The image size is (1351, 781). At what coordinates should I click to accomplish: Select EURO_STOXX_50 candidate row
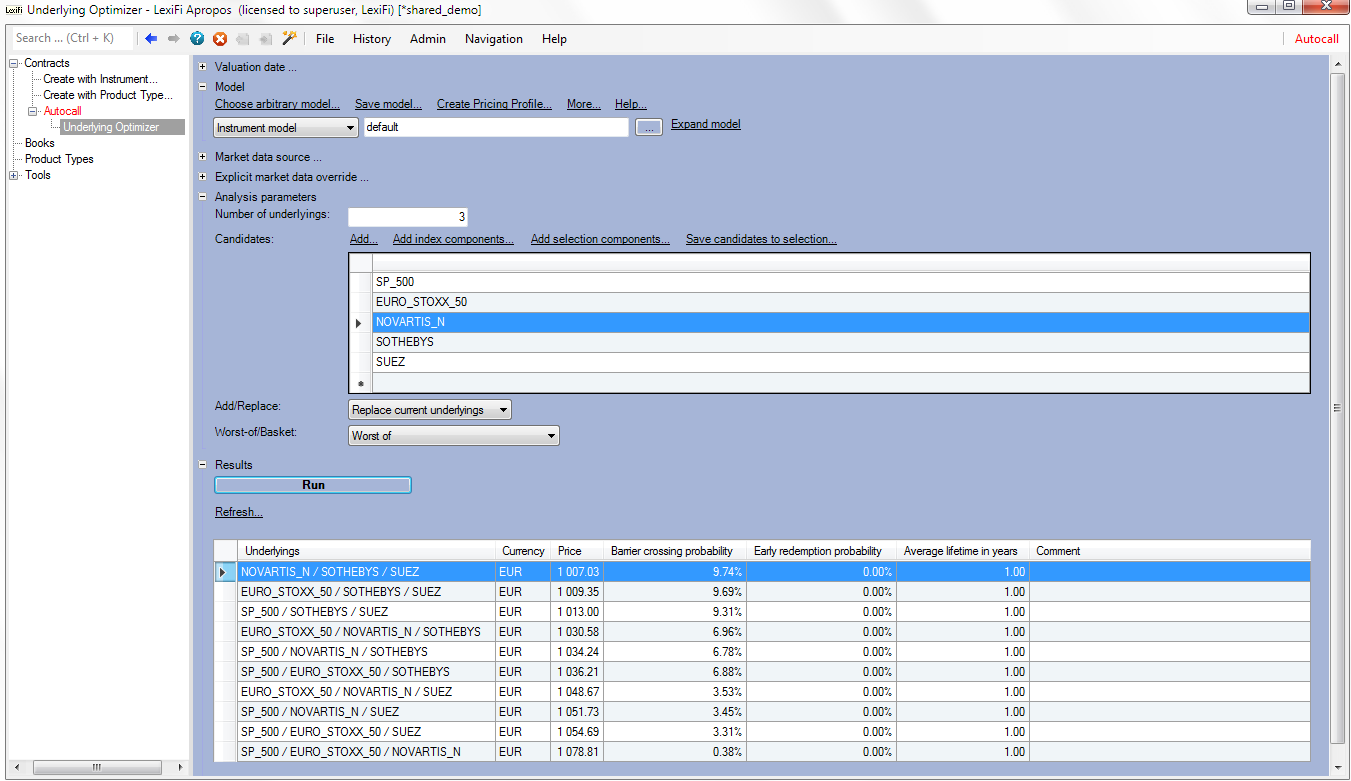[840, 302]
